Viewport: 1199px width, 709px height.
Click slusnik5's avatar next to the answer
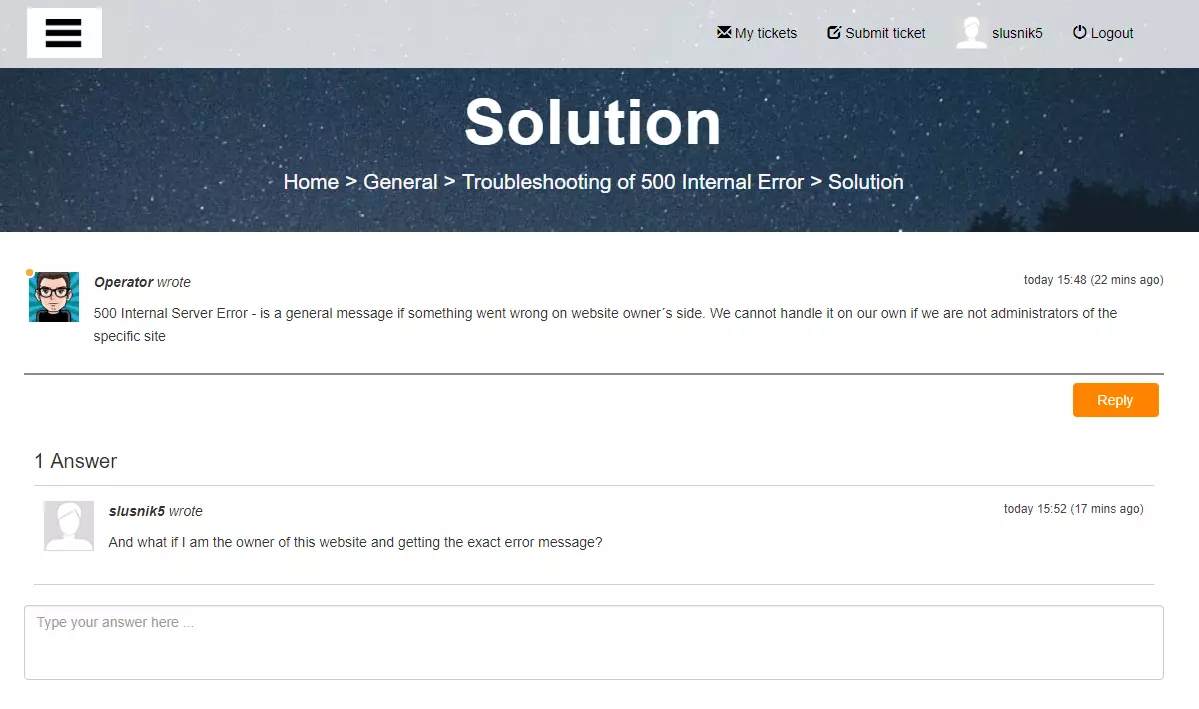[68, 525]
